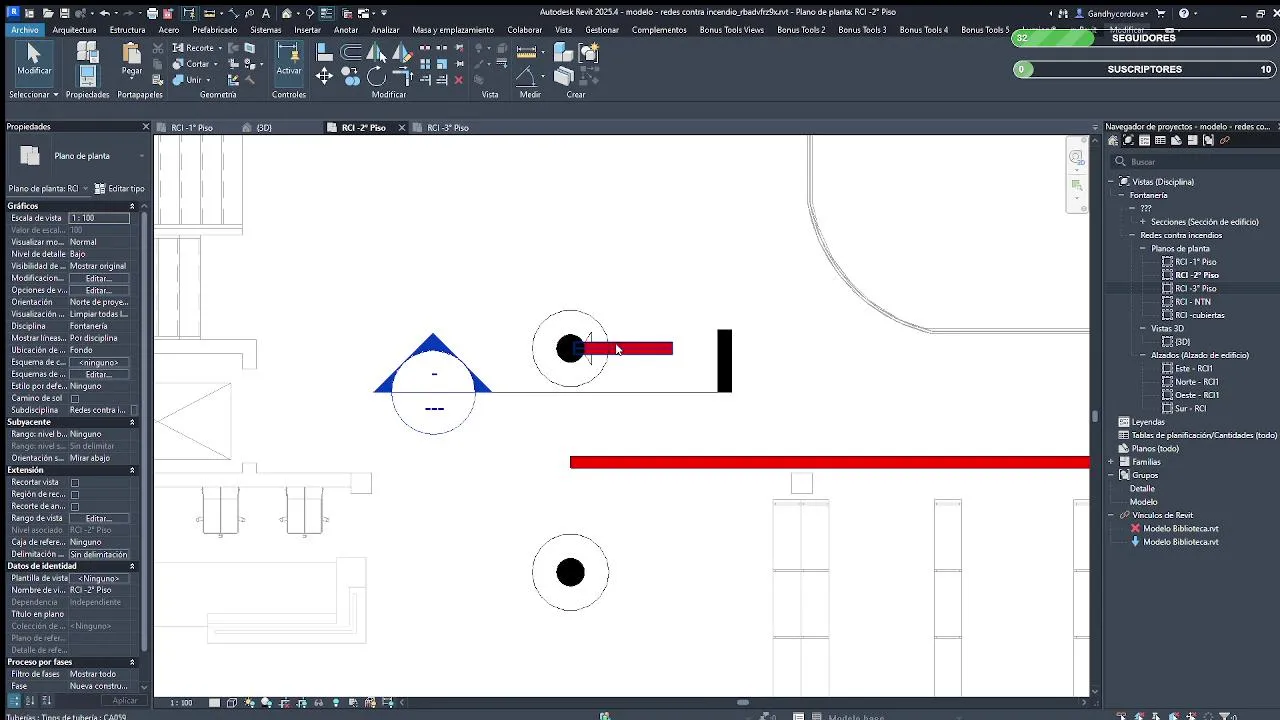Click the Undo arrow icon

(105, 13)
